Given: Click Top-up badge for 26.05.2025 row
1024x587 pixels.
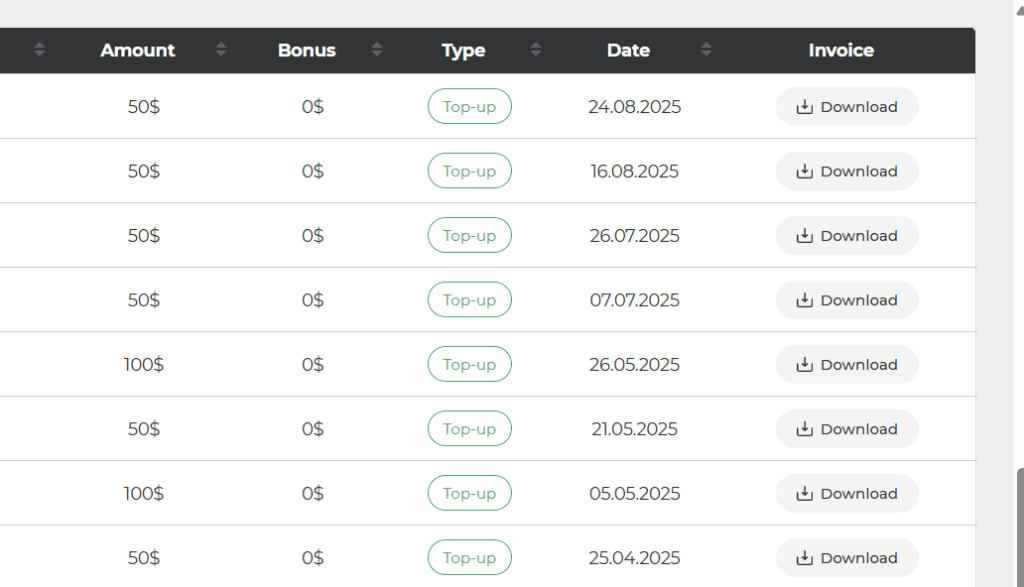Looking at the screenshot, I should tap(469, 365).
